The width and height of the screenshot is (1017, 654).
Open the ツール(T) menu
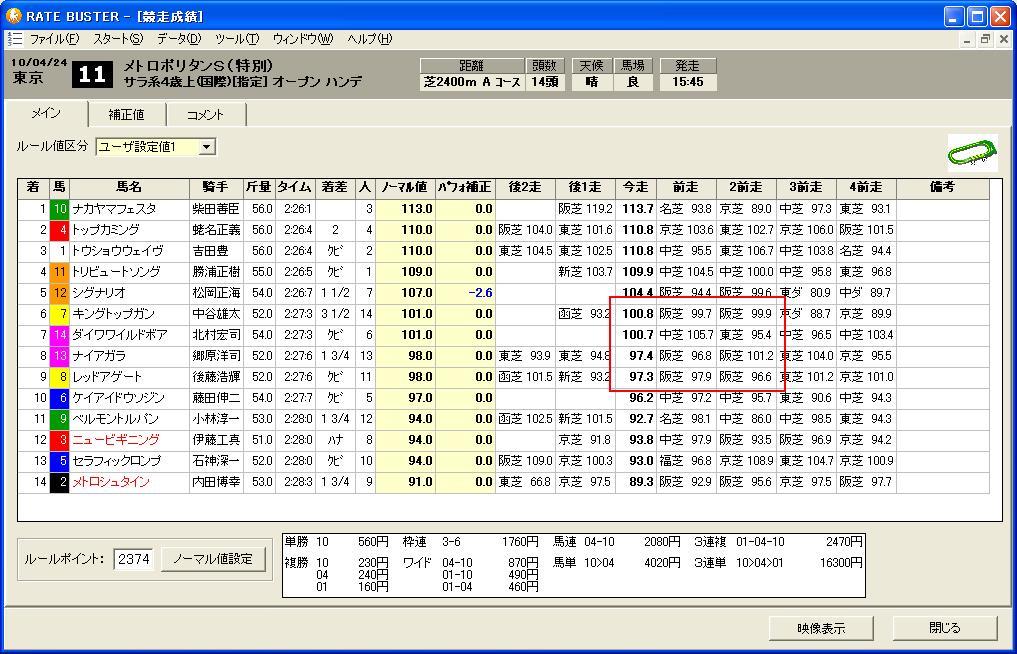(237, 39)
